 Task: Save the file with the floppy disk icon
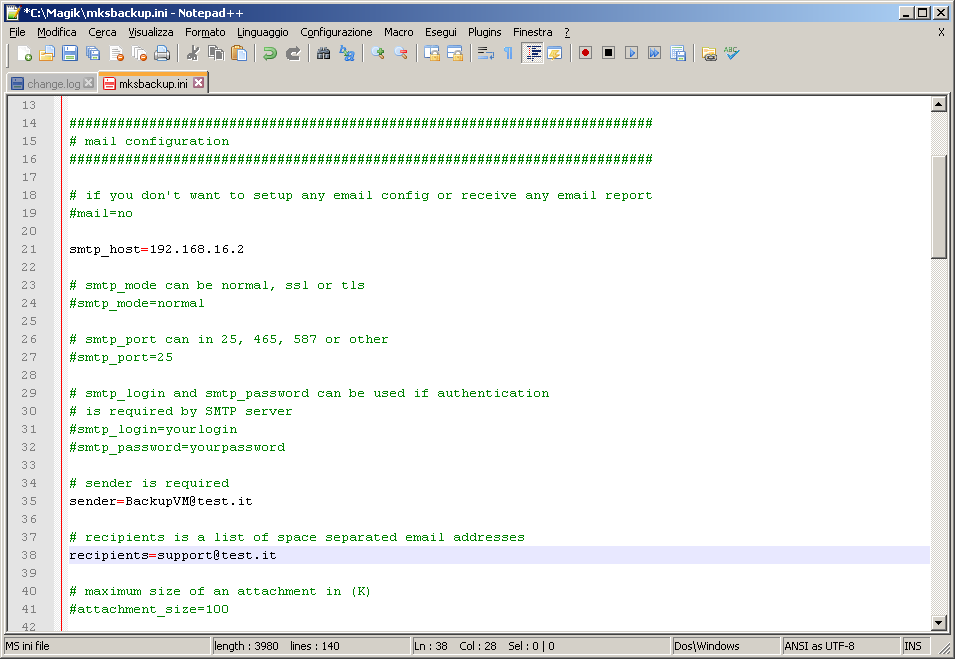[70, 54]
